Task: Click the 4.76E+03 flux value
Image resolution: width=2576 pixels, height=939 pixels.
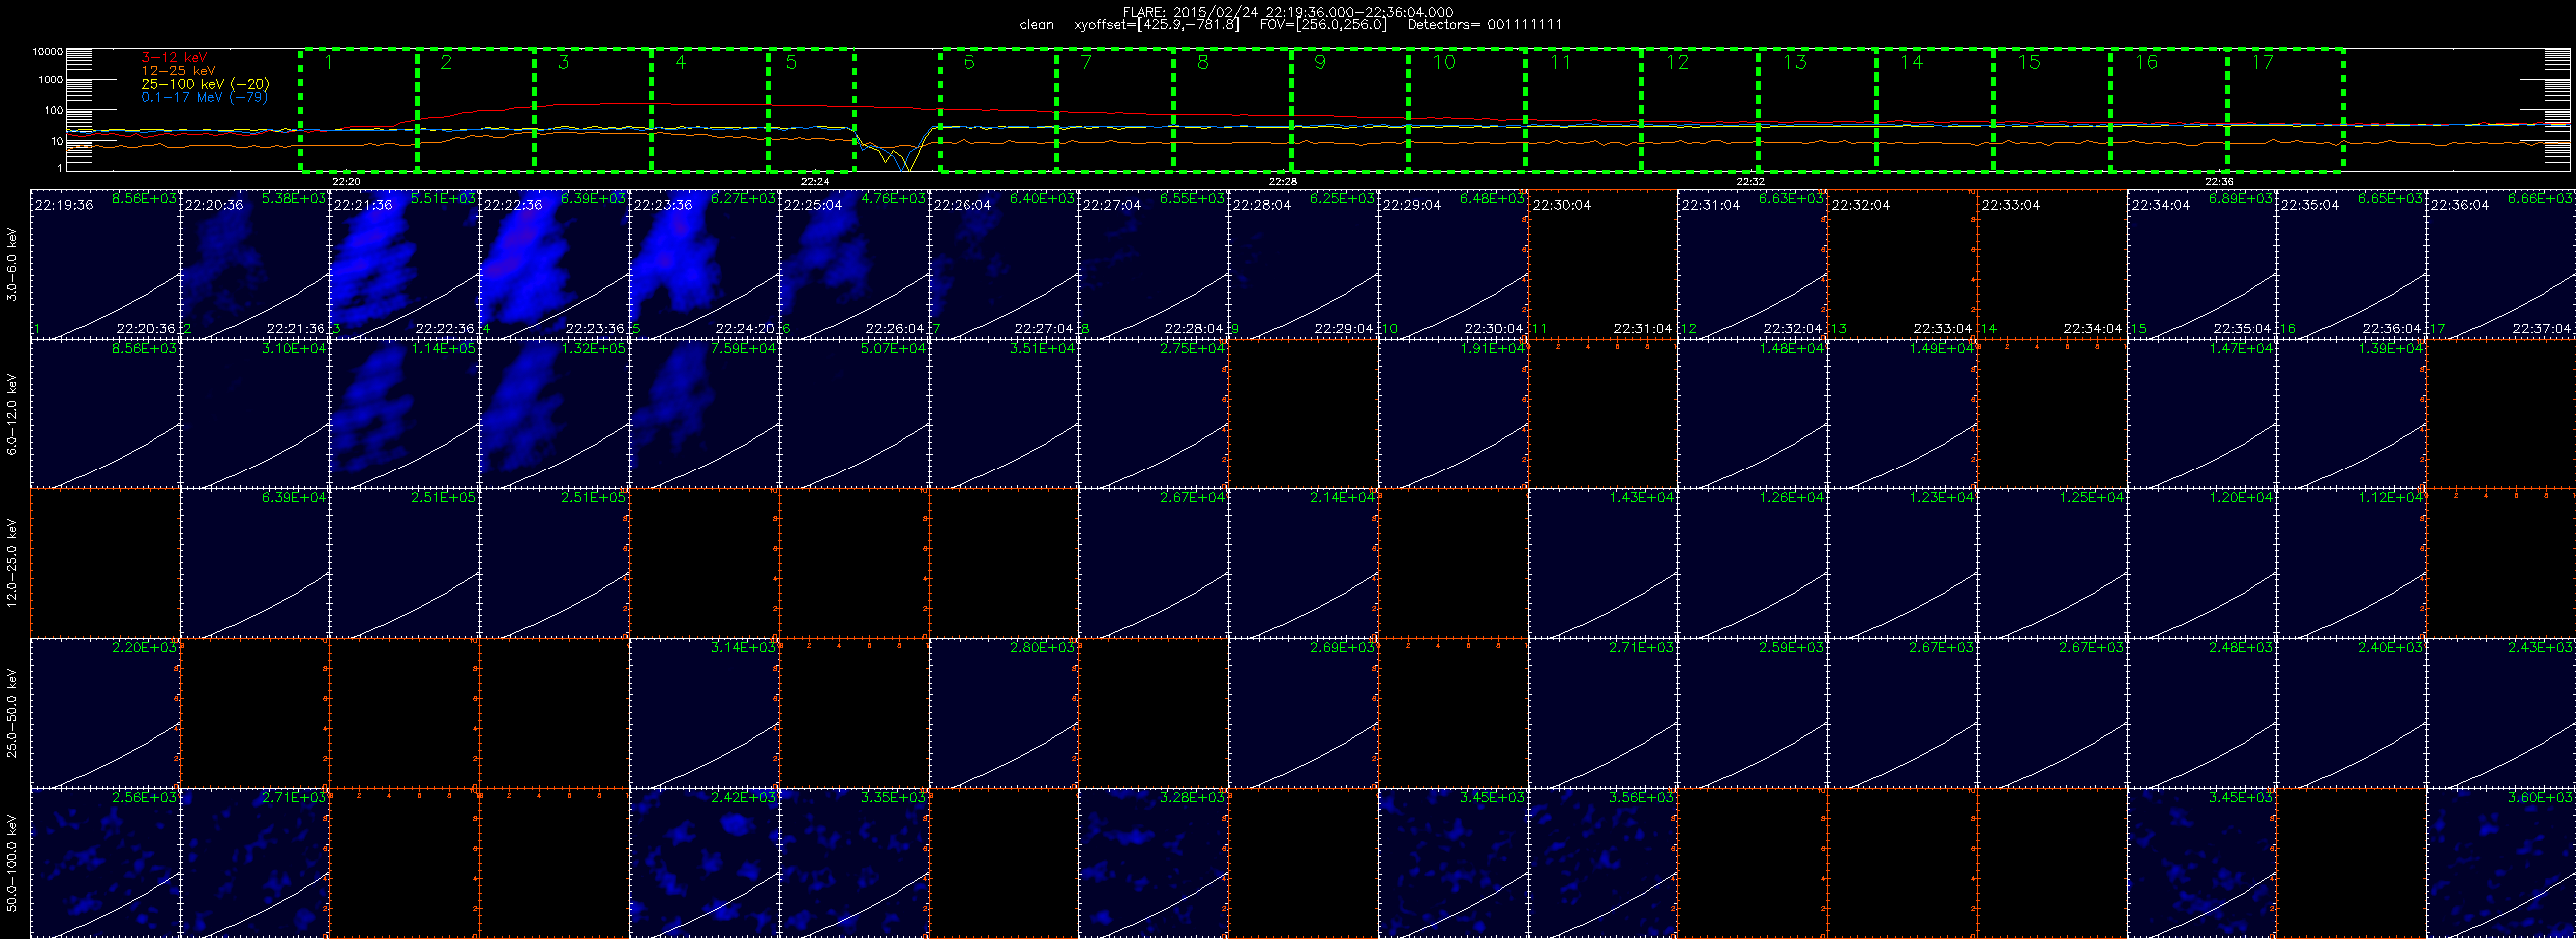Action: point(893,198)
